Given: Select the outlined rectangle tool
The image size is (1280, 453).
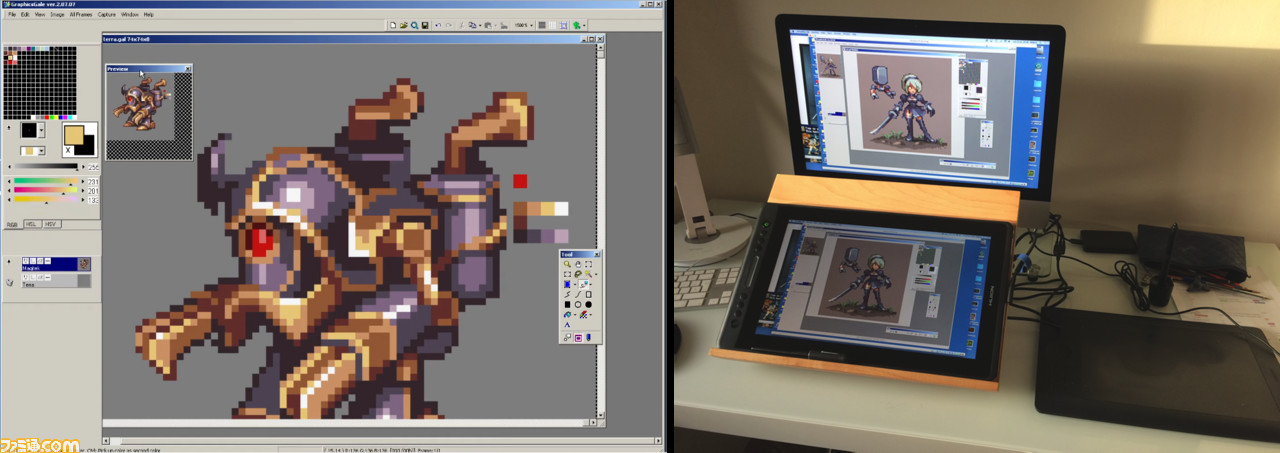Looking at the screenshot, I should pyautogui.click(x=588, y=294).
